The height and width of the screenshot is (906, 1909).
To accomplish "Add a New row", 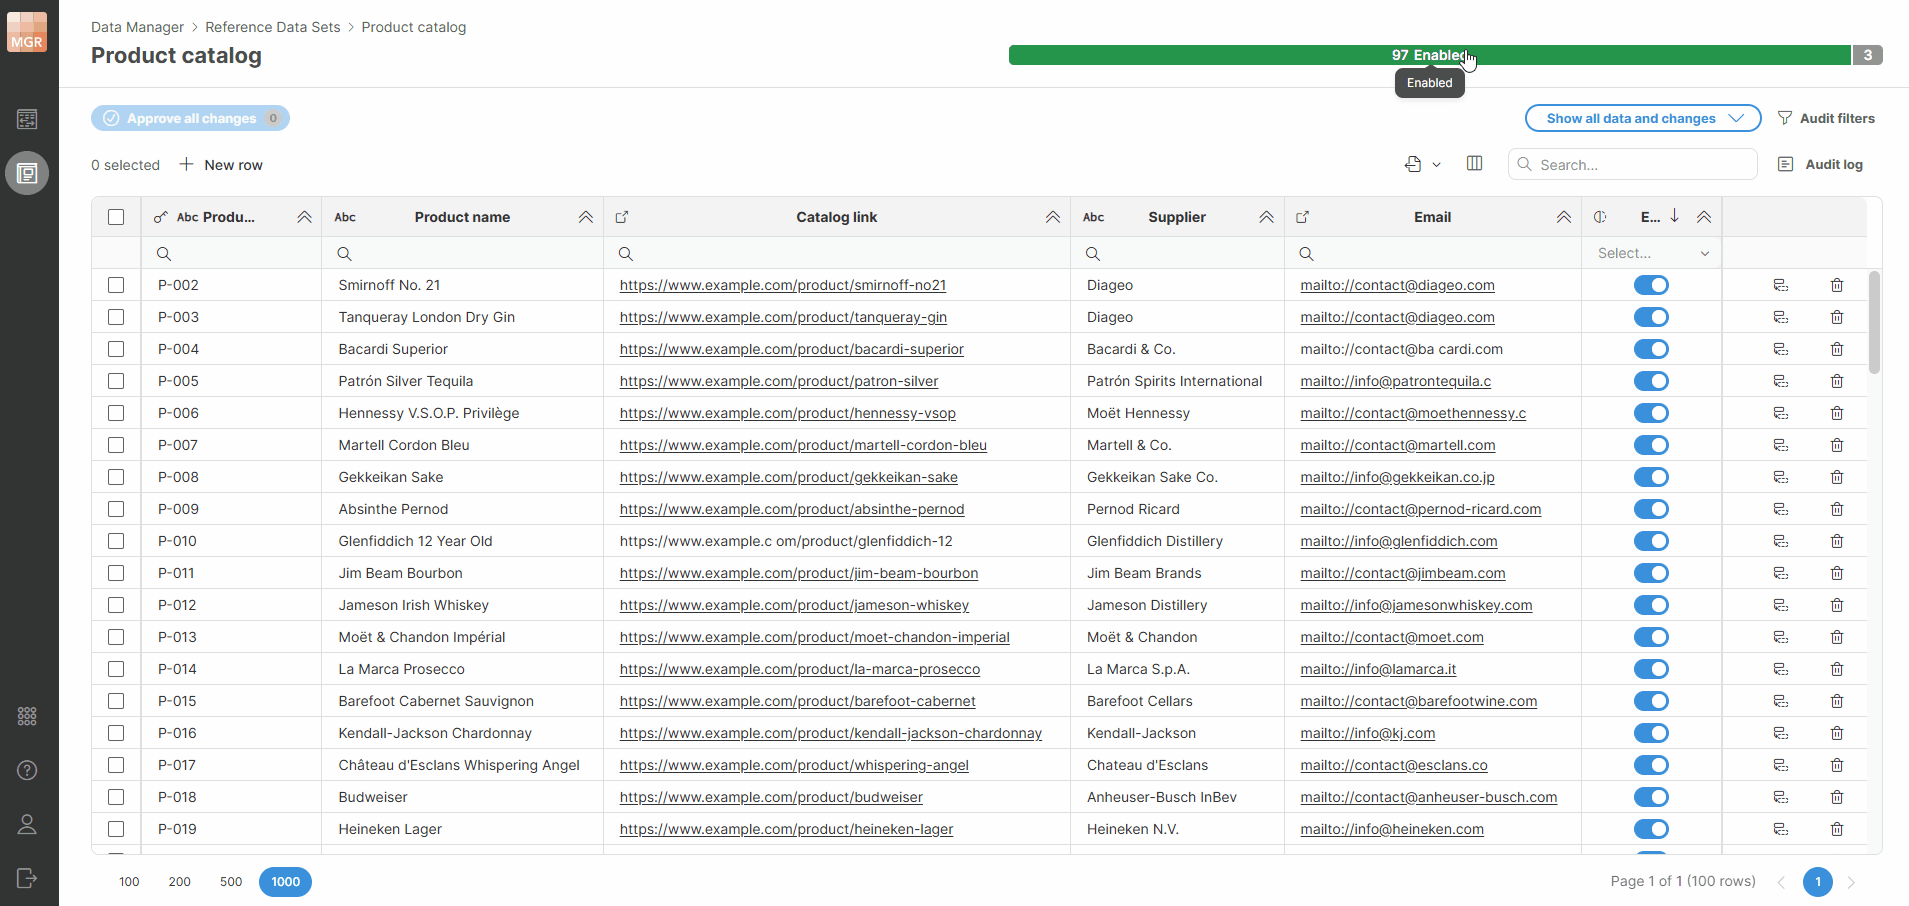I will coord(221,165).
